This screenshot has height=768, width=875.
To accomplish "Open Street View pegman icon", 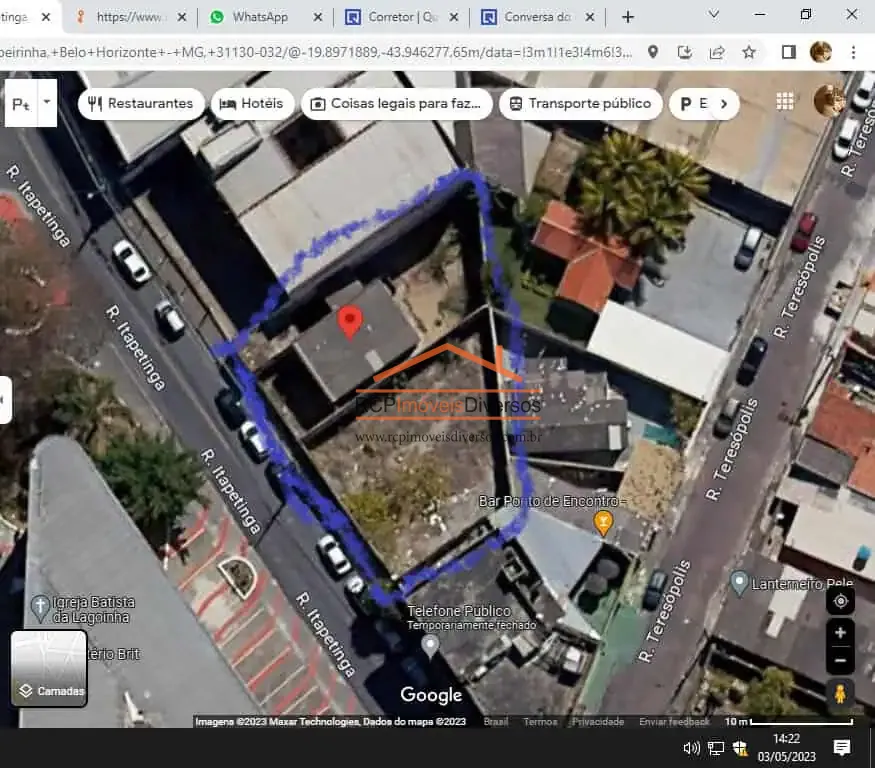I will pyautogui.click(x=840, y=694).
